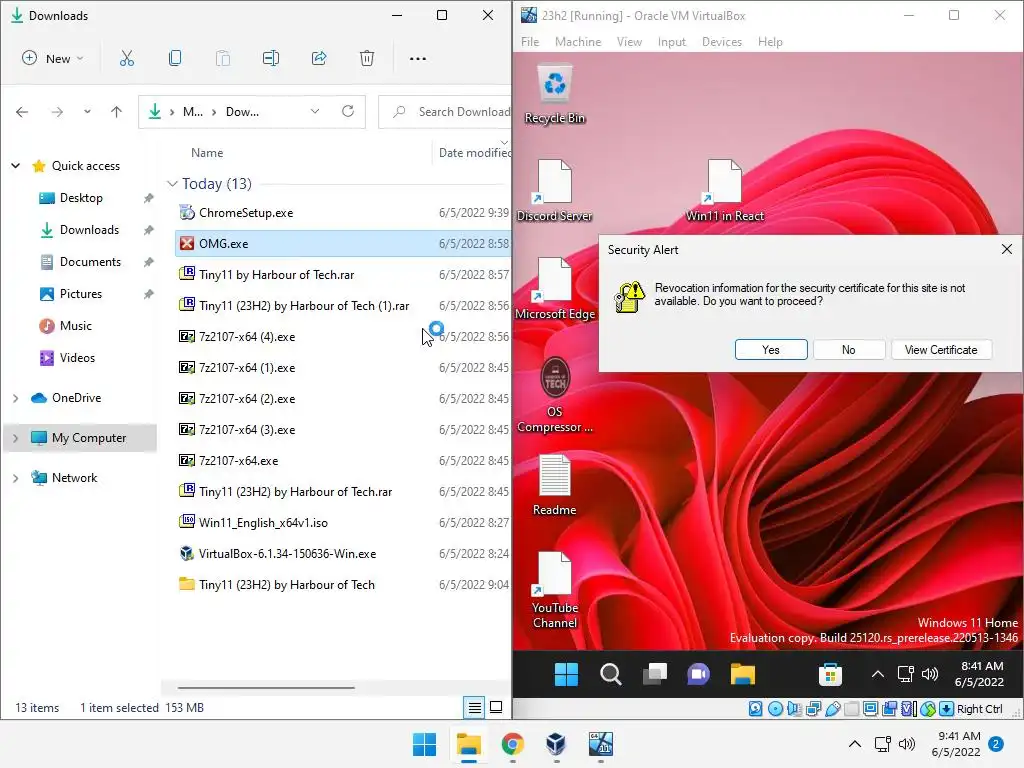Click the Delete trash icon in toolbar
Viewport: 1024px width, 768px height.
coord(367,58)
